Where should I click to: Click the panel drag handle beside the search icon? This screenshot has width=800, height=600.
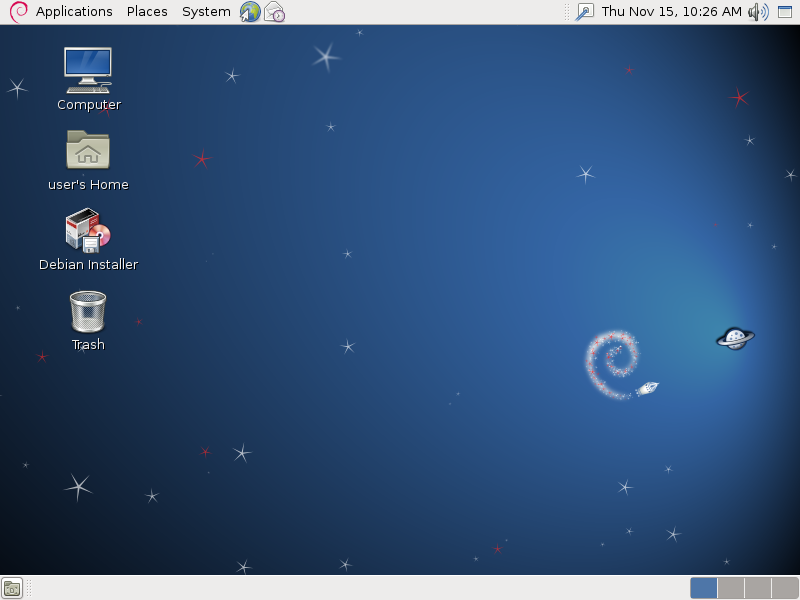[x=567, y=12]
